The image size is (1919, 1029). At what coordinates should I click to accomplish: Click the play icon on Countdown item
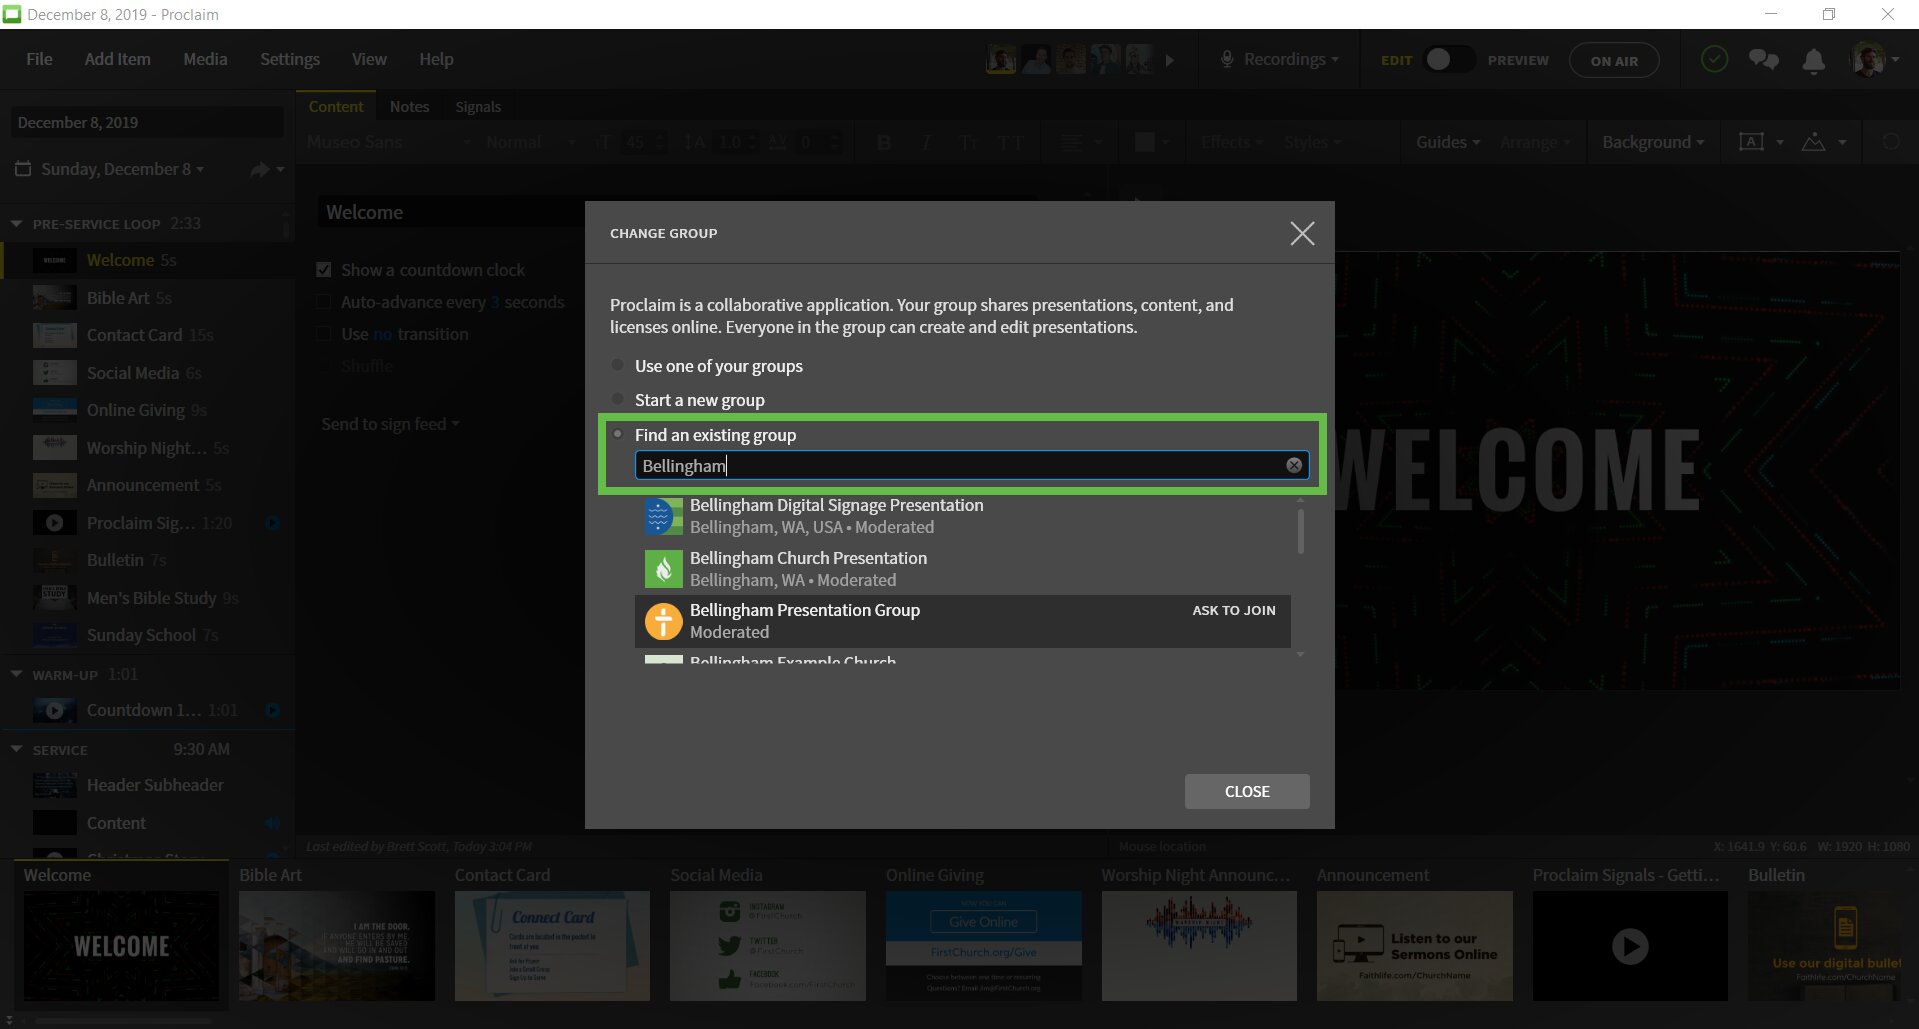point(55,710)
